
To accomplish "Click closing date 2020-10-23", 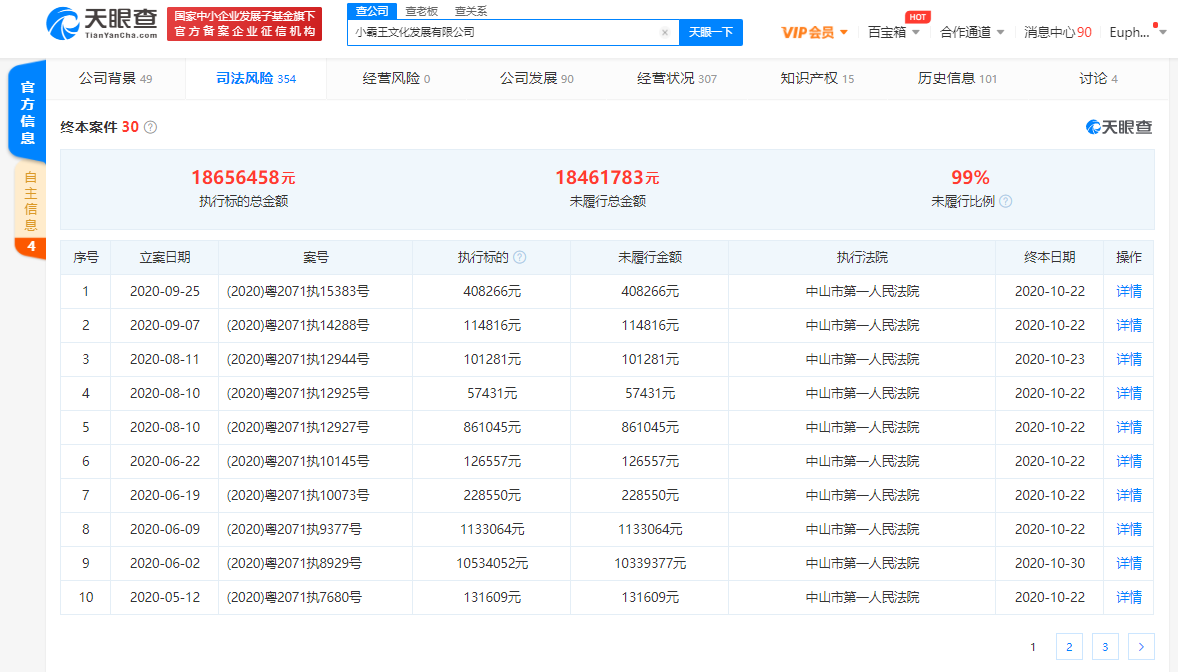I will coord(1050,359).
